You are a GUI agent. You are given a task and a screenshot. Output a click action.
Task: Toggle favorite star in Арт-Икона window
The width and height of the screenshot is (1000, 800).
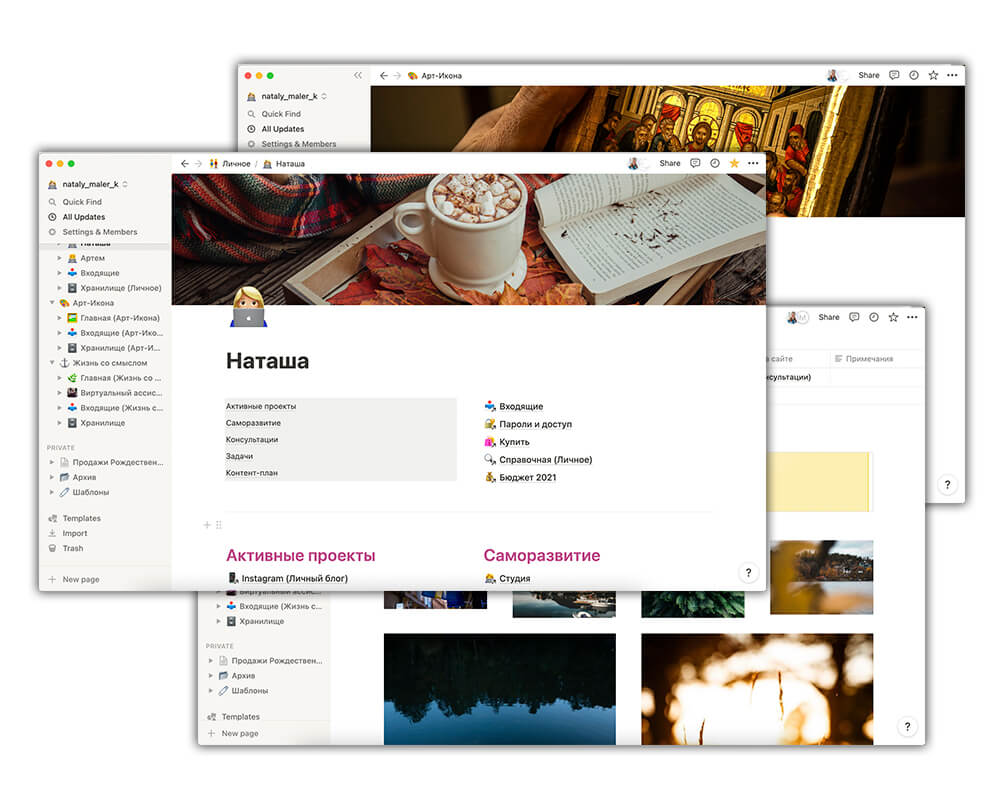(x=933, y=75)
